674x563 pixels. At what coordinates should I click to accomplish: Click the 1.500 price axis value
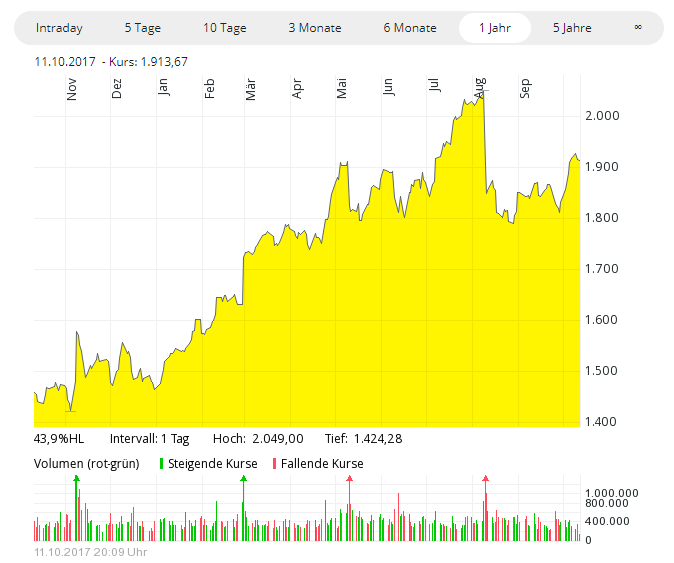point(601,371)
